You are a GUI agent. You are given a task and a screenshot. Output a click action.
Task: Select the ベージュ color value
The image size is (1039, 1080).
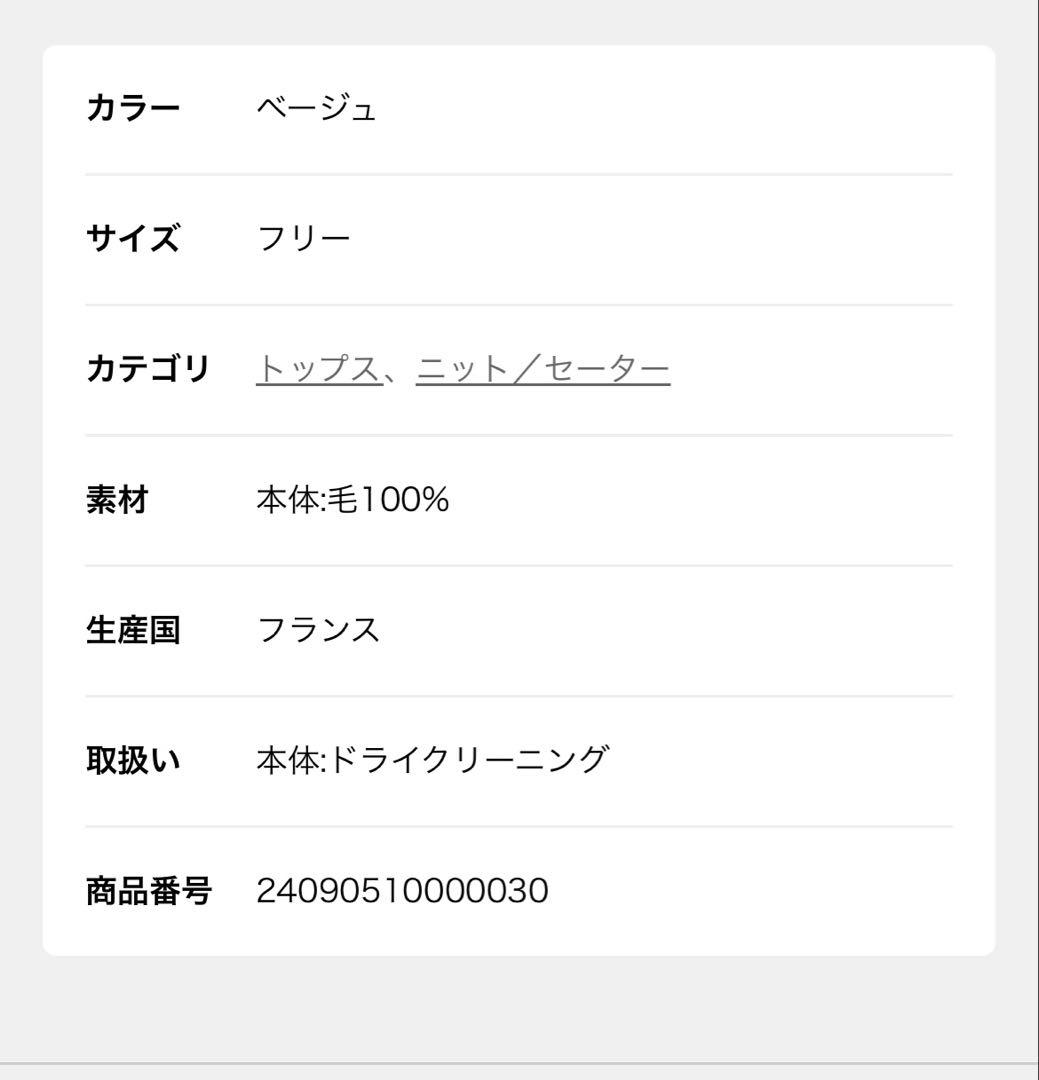pos(317,108)
